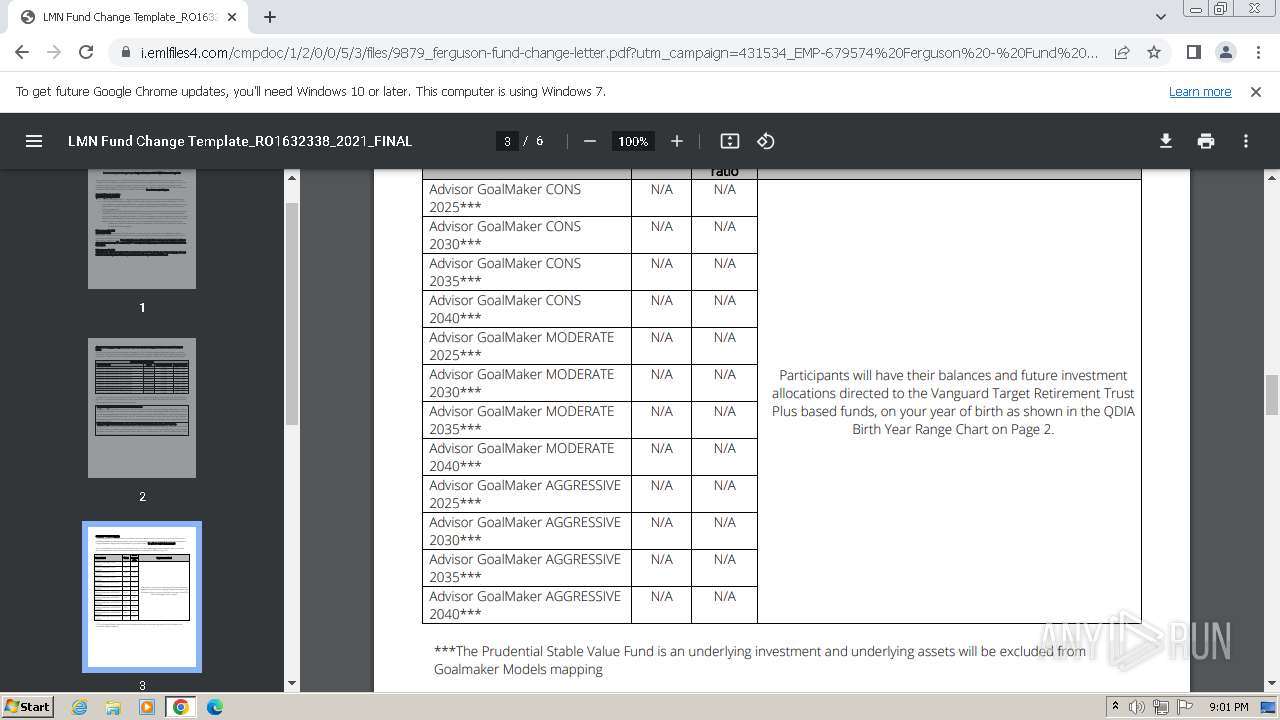This screenshot has width=1280, height=720.
Task: Click the Prudential Stable Value Fund footnote
Action: click(x=760, y=660)
